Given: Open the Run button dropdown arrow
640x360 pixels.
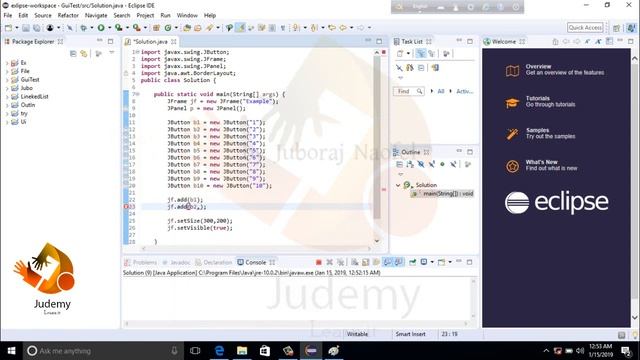Looking at the screenshot, I should click(x=109, y=28).
